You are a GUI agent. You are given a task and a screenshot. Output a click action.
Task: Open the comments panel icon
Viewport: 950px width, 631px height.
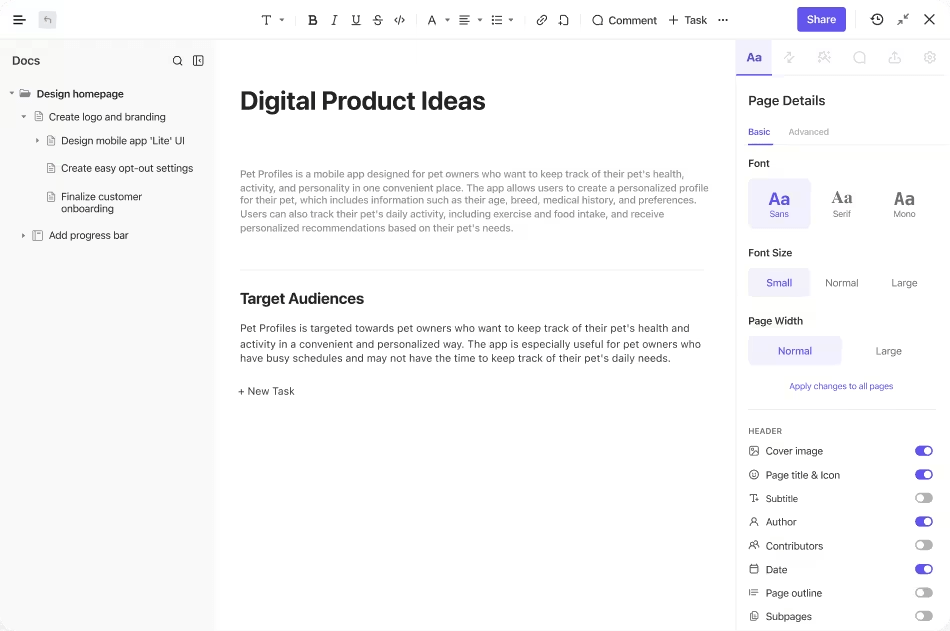[859, 58]
